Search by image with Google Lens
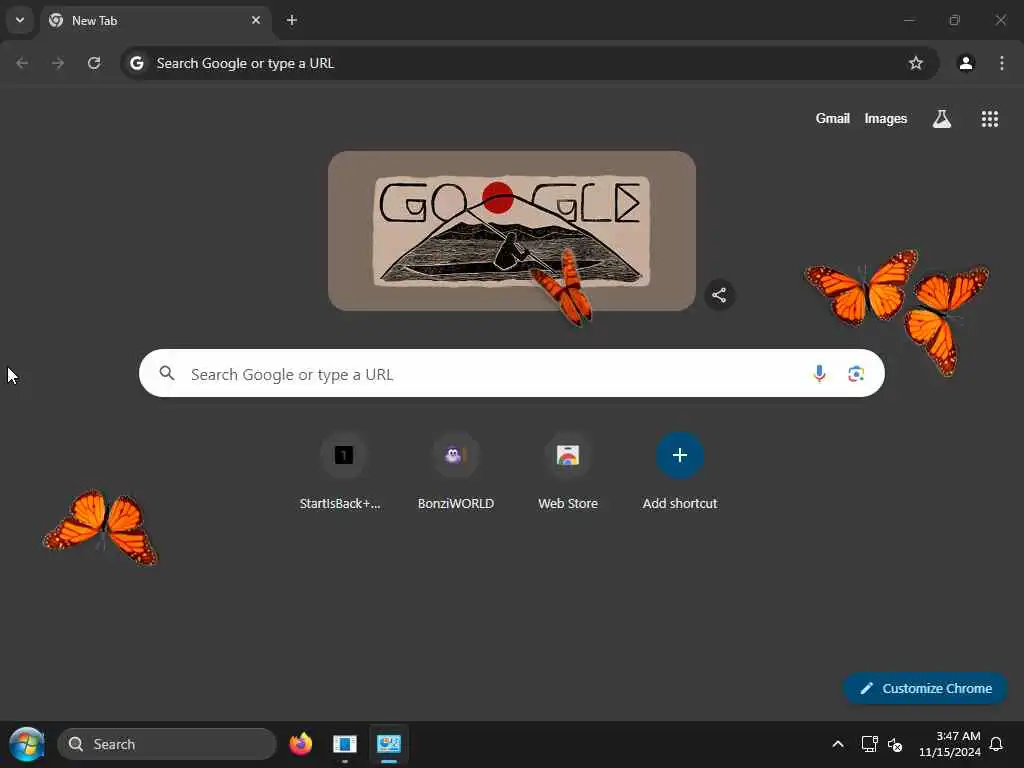 (x=856, y=374)
